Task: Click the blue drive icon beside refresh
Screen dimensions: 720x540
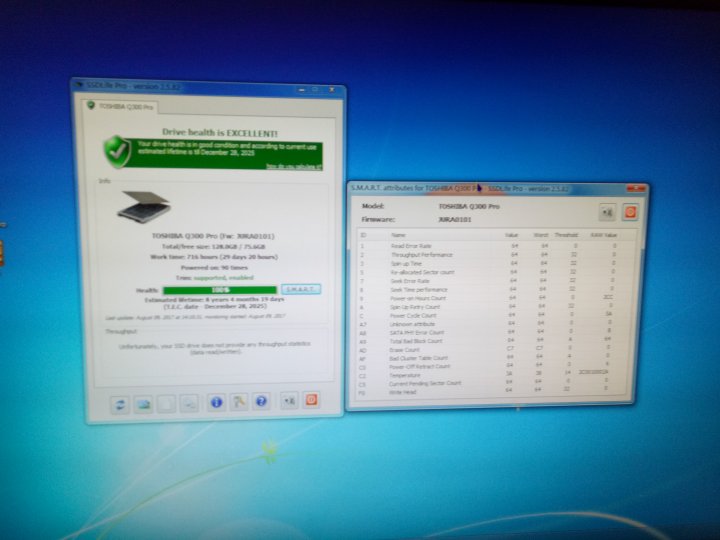Action: (x=144, y=402)
